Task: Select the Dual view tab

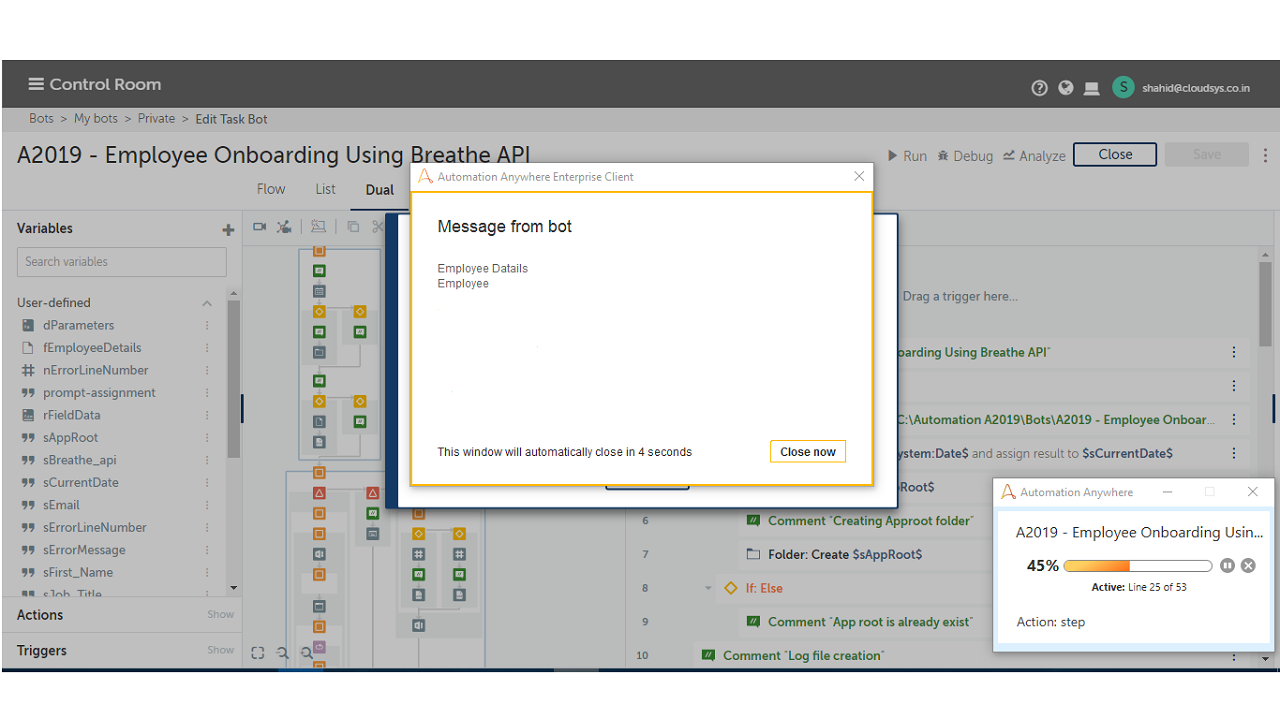Action: point(380,190)
